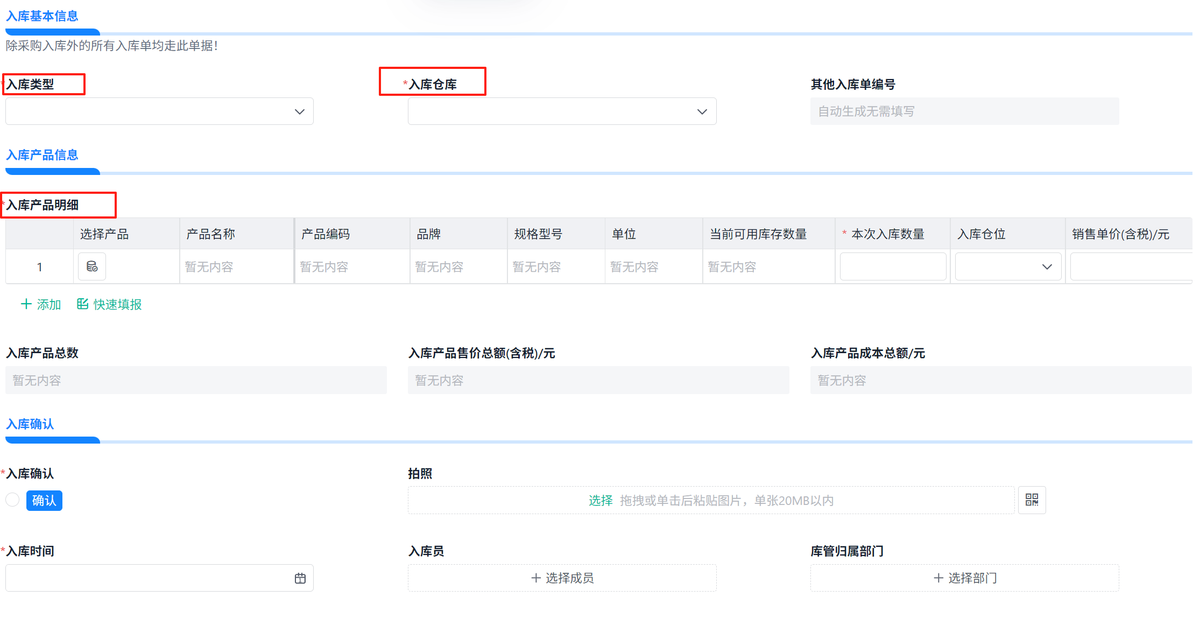Click the blue 确认 button
Image resolution: width=1200 pixels, height=632 pixels.
(x=44, y=500)
